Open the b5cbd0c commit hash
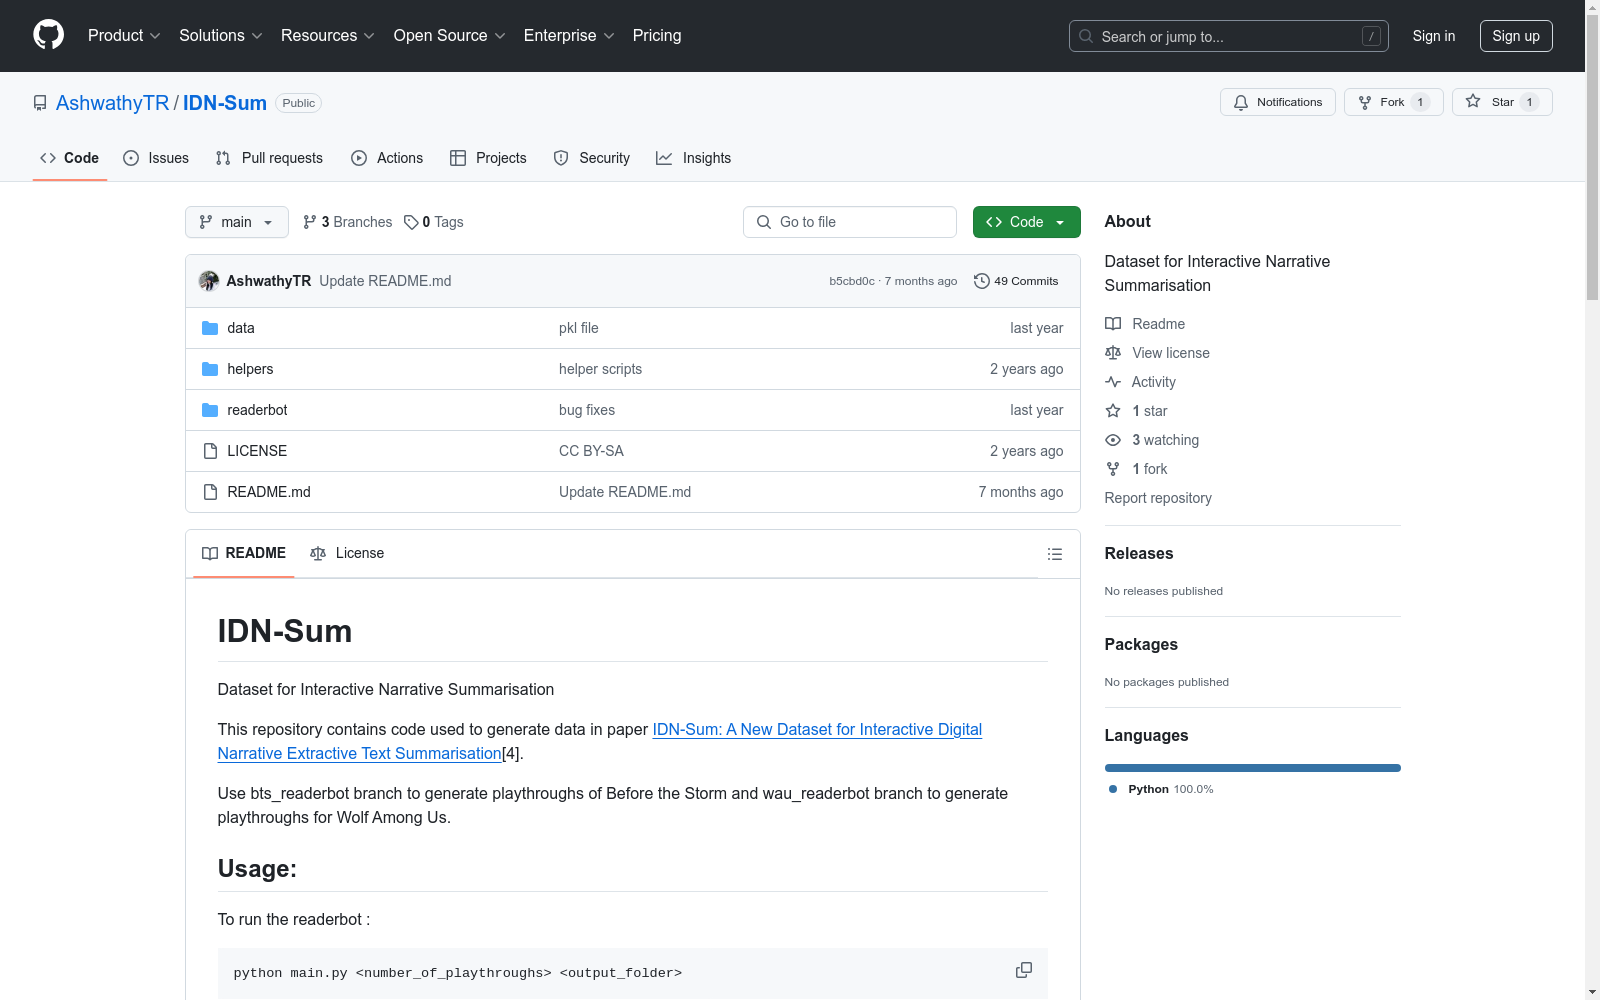Viewport: 1600px width, 1000px height. click(x=852, y=281)
